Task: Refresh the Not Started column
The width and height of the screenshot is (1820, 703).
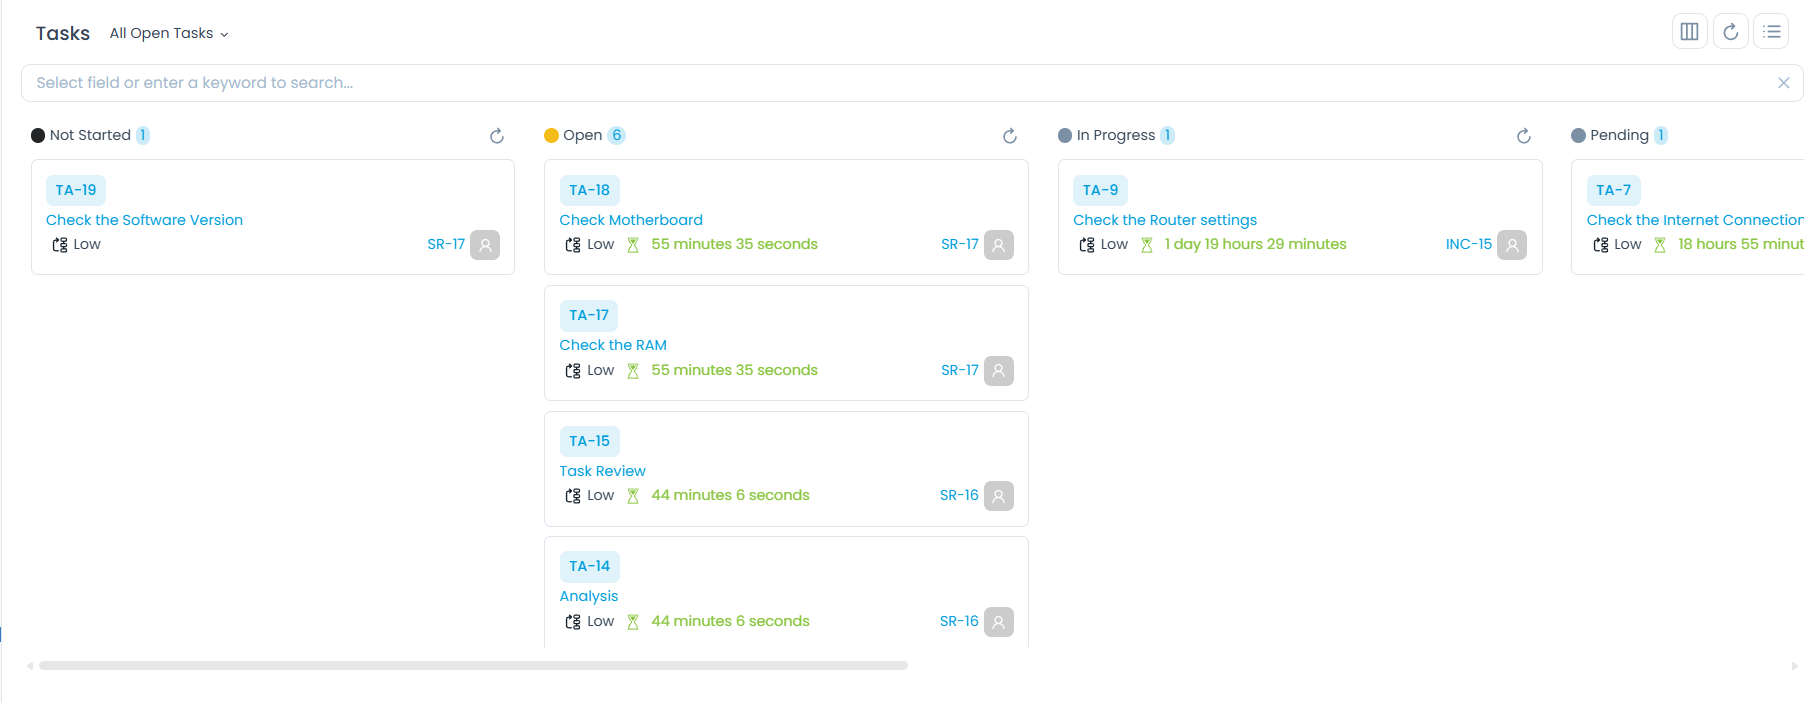Action: click(x=496, y=135)
